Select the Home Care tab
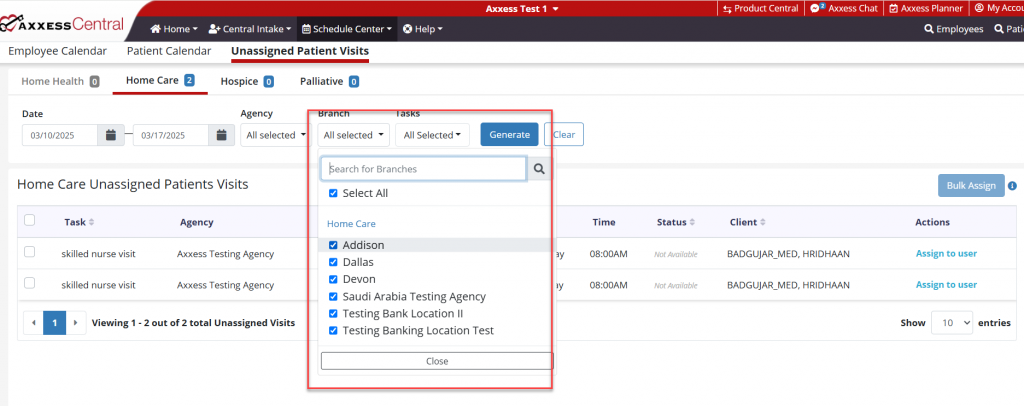 coord(160,81)
